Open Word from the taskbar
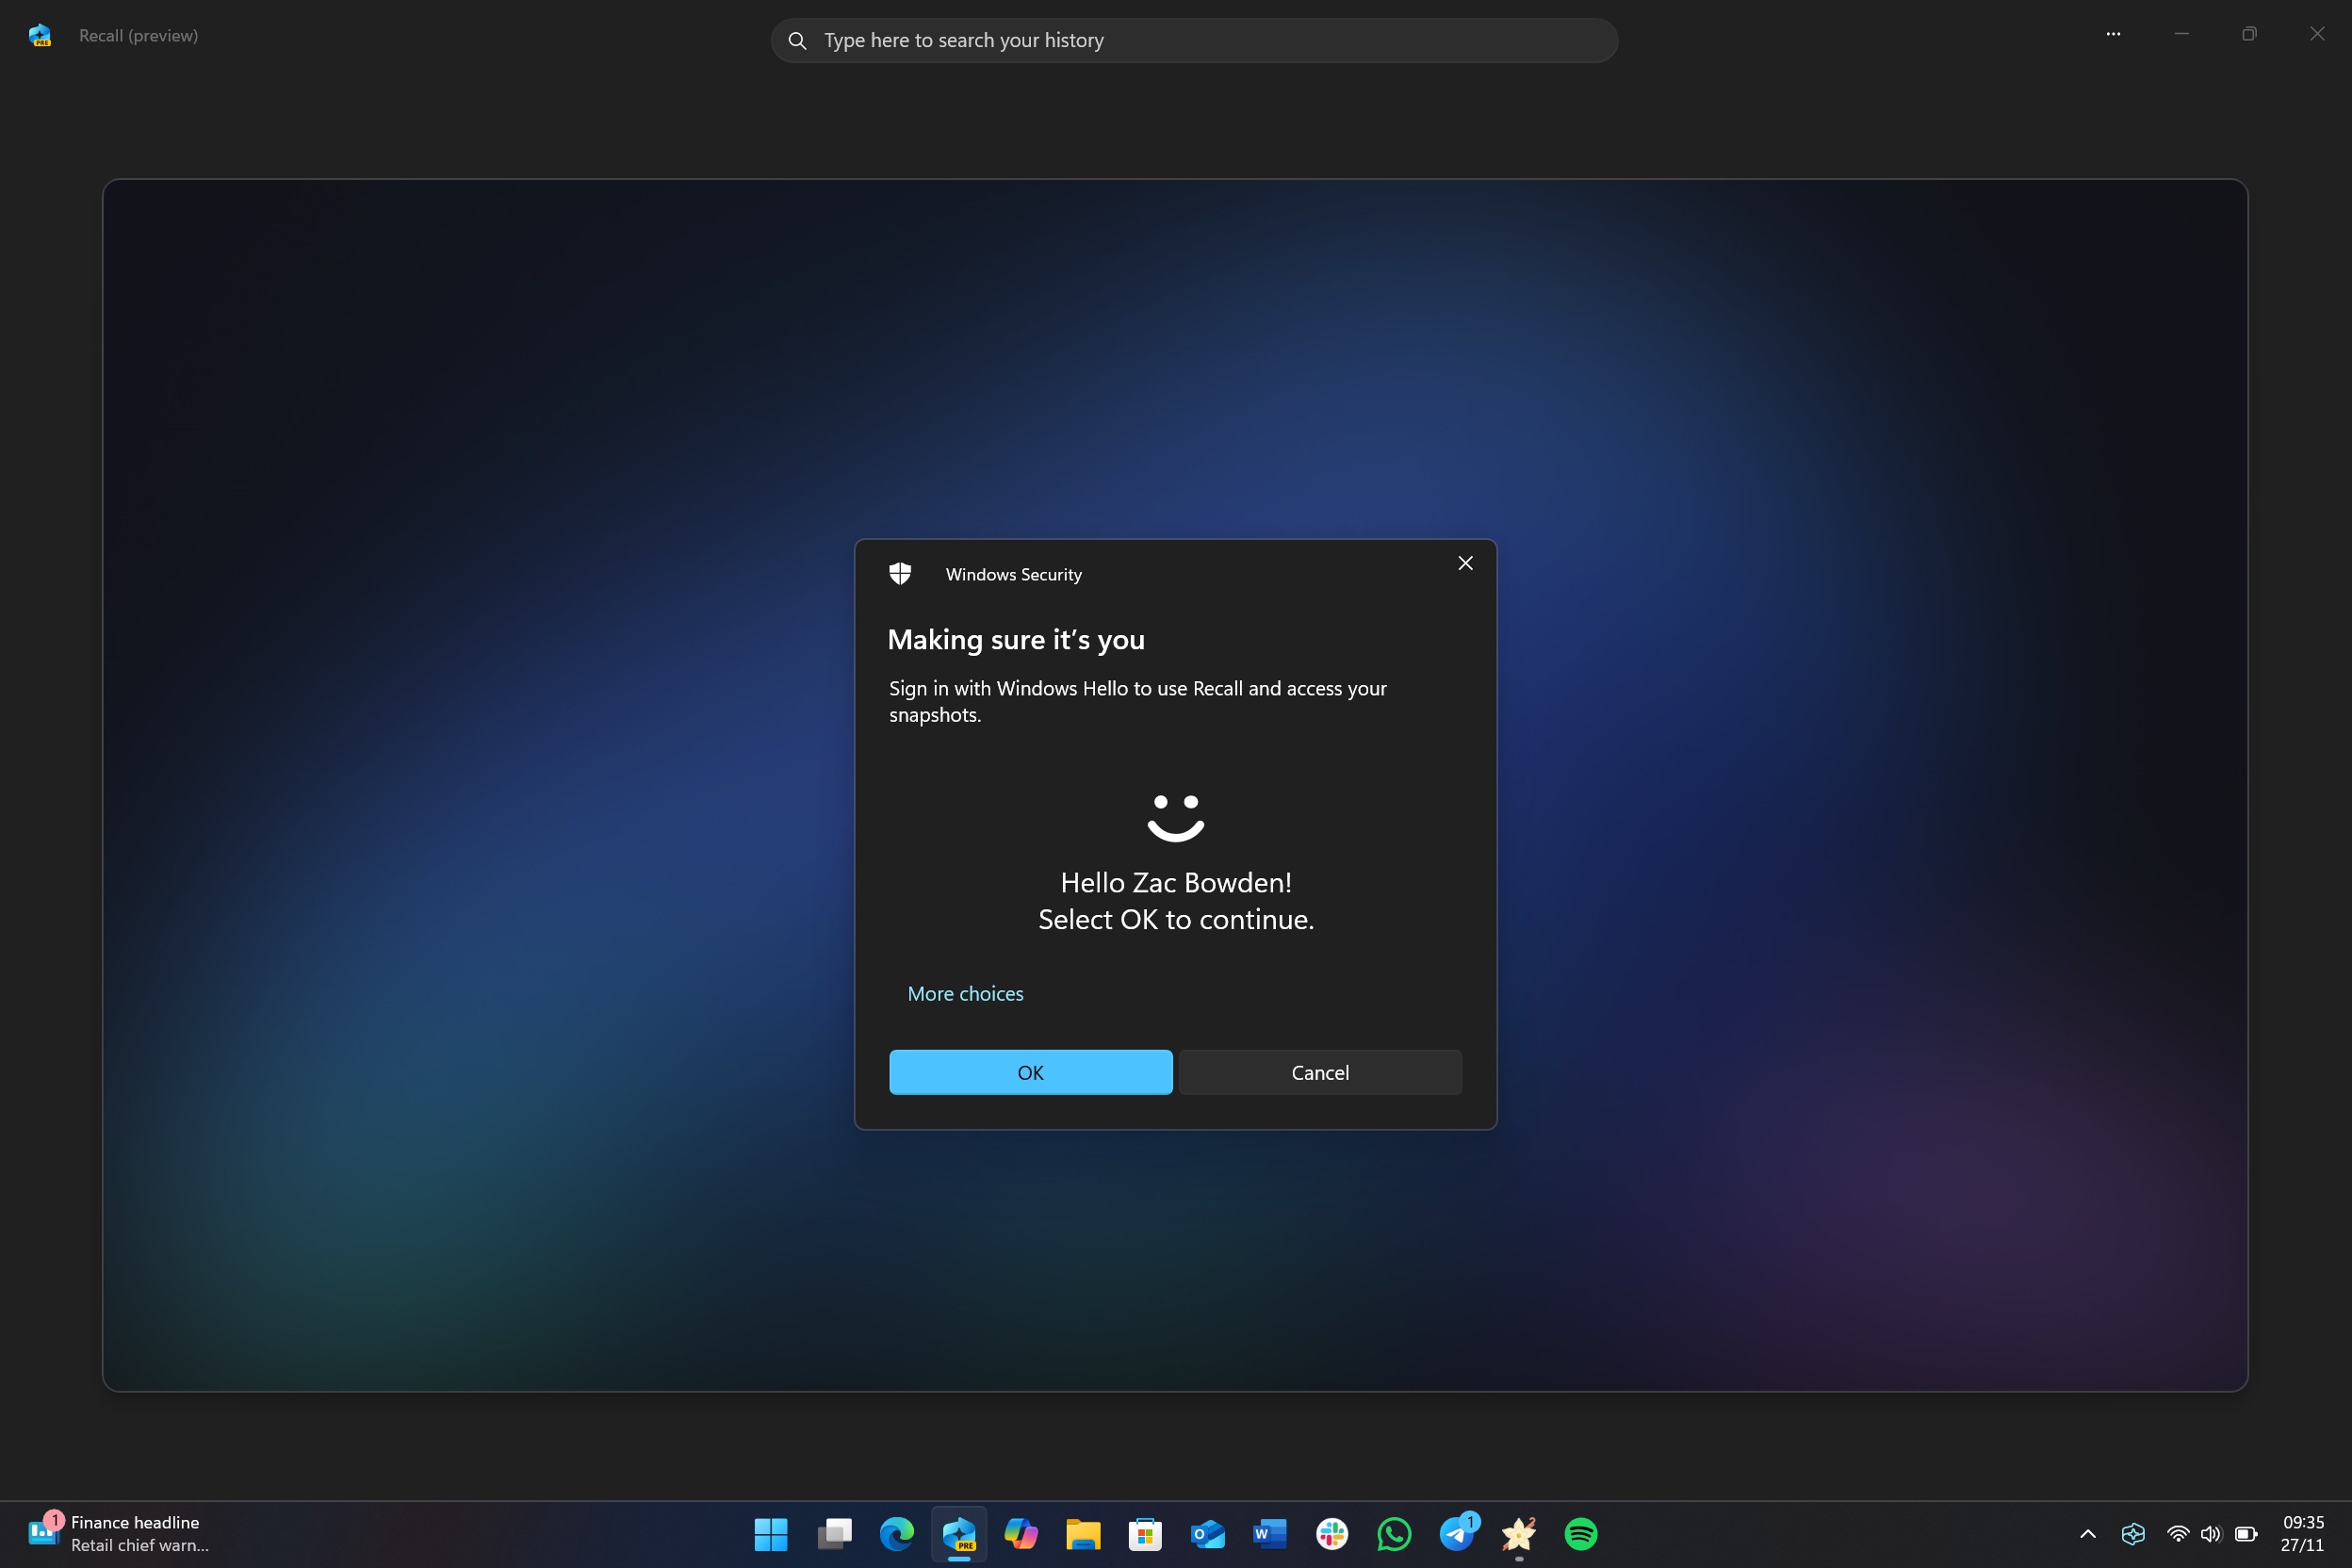This screenshot has width=2352, height=1568. coord(1270,1533)
